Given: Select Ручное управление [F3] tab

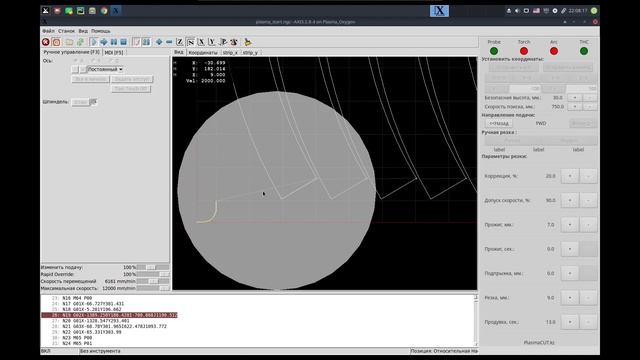Looking at the screenshot, I should click(71, 52).
